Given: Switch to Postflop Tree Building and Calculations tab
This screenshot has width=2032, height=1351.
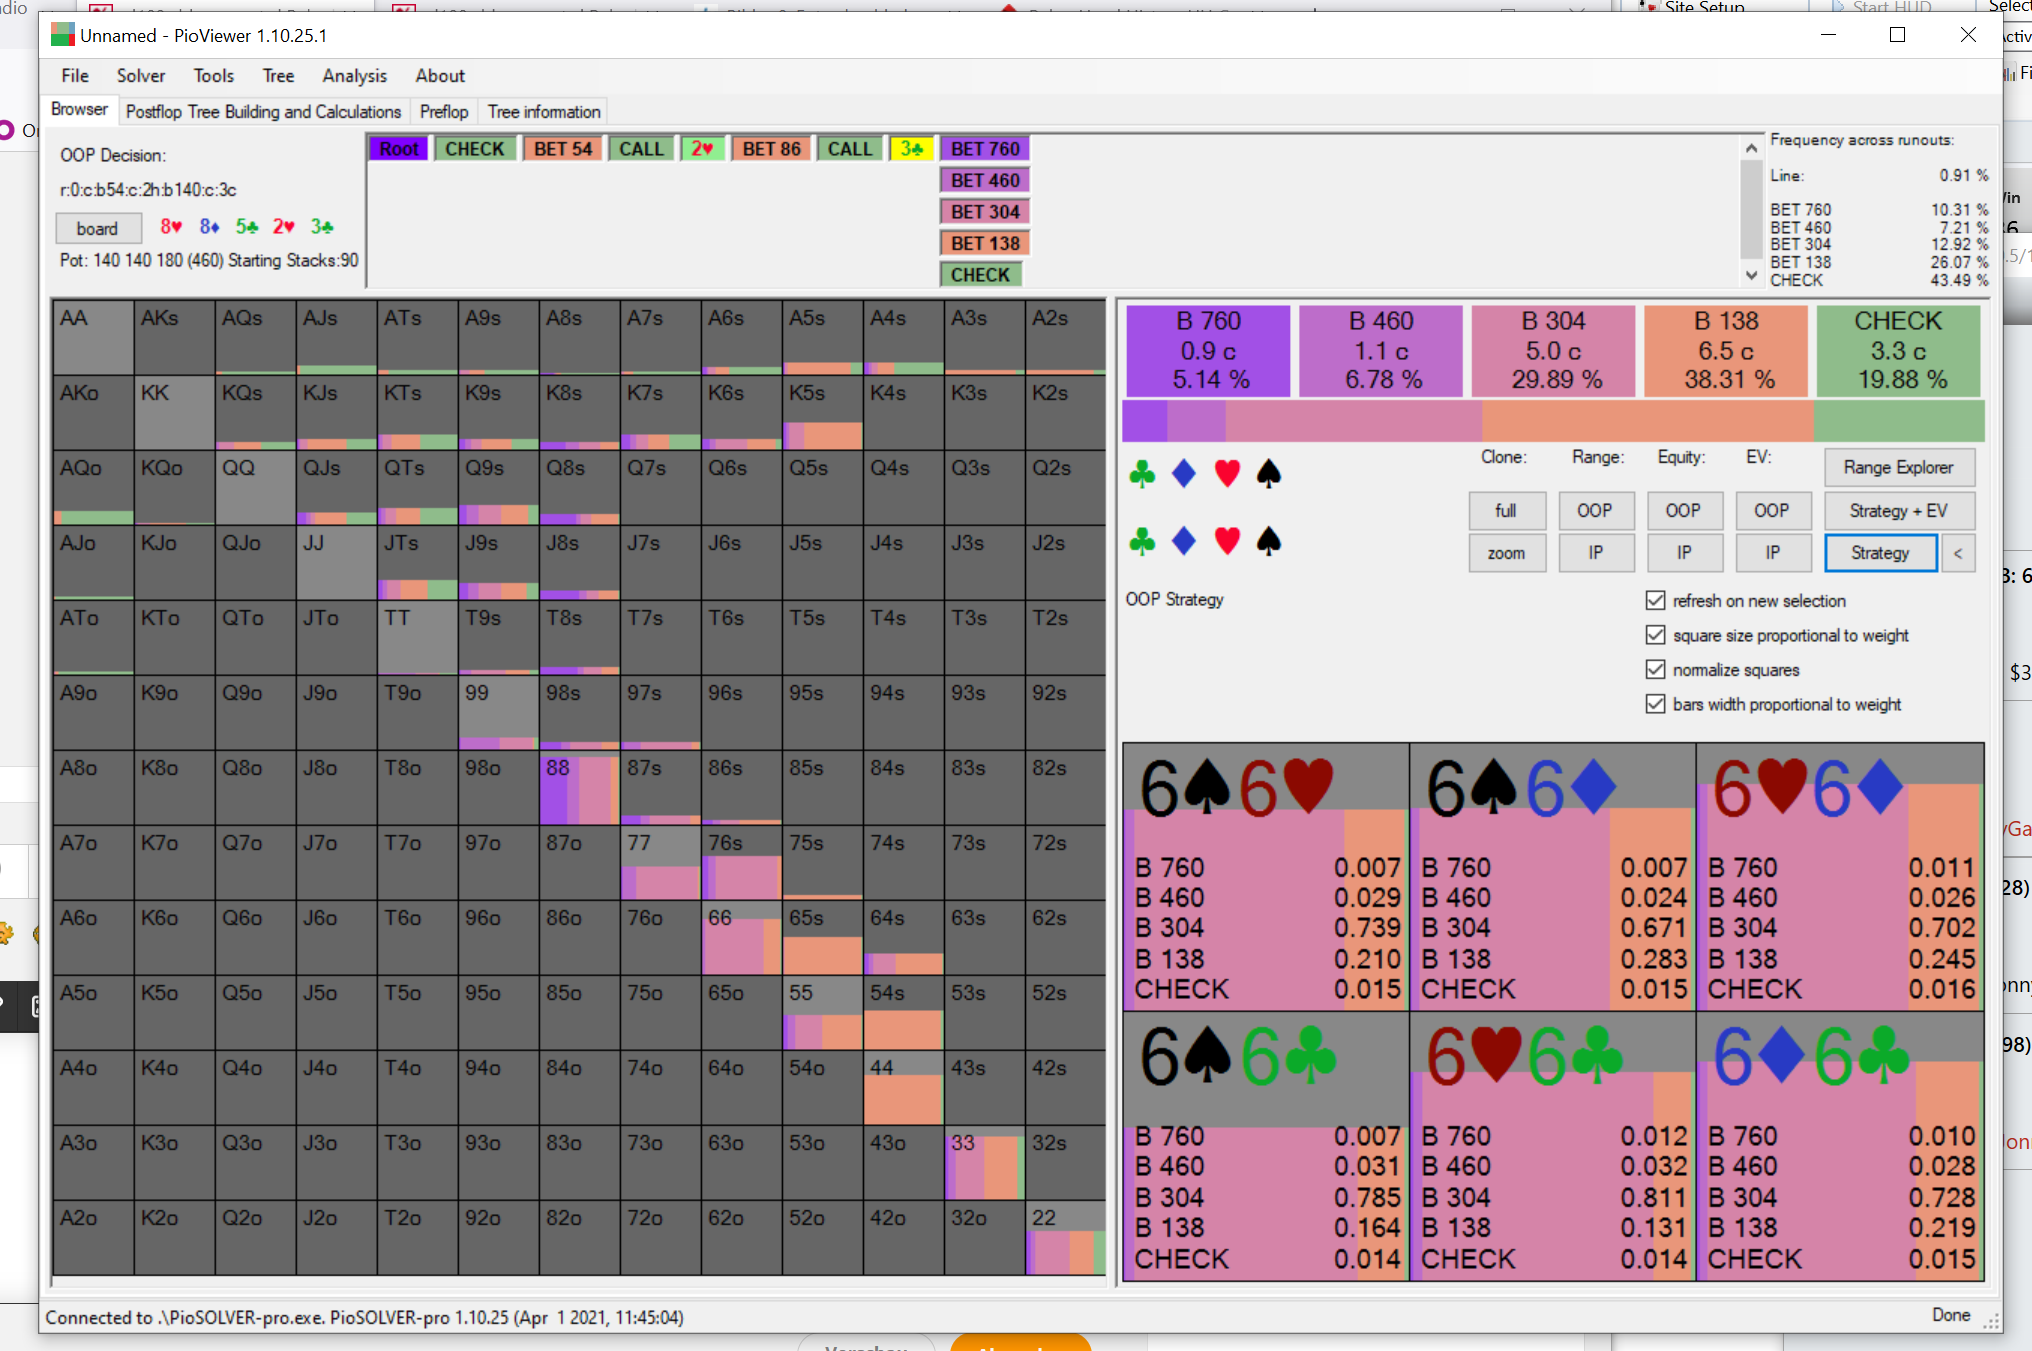Looking at the screenshot, I should pyautogui.click(x=263, y=112).
